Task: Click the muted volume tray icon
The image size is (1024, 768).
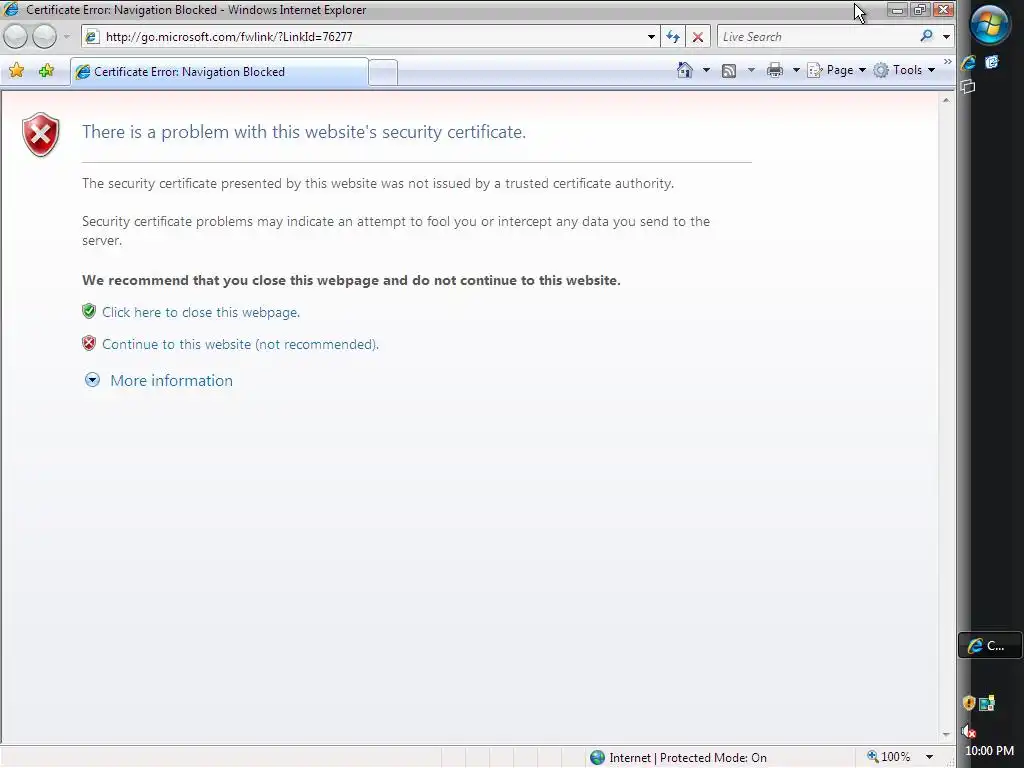Action: 968,730
